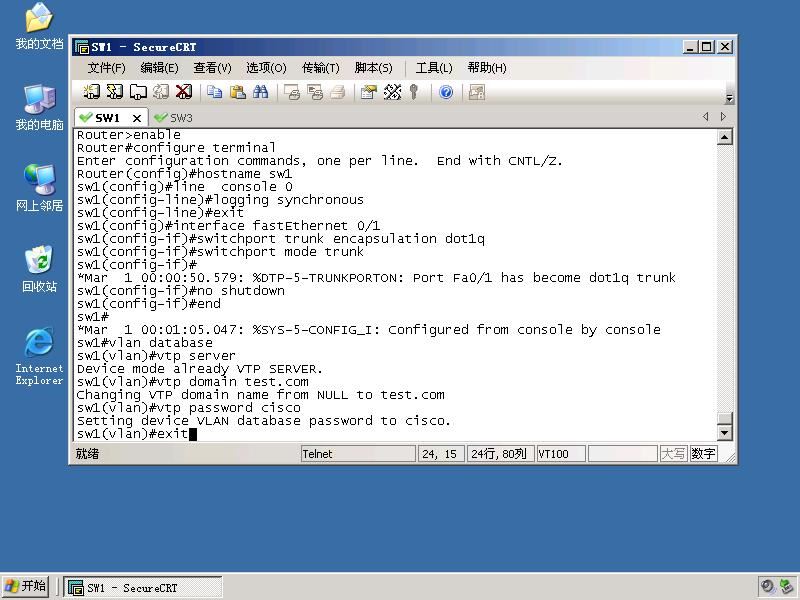Select the Internet Explorer desktop icon

point(39,356)
